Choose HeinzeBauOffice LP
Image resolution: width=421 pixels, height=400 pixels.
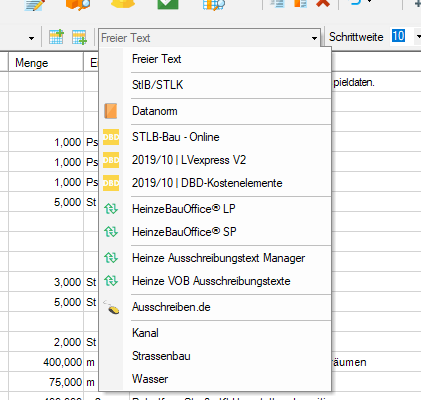(x=215, y=209)
